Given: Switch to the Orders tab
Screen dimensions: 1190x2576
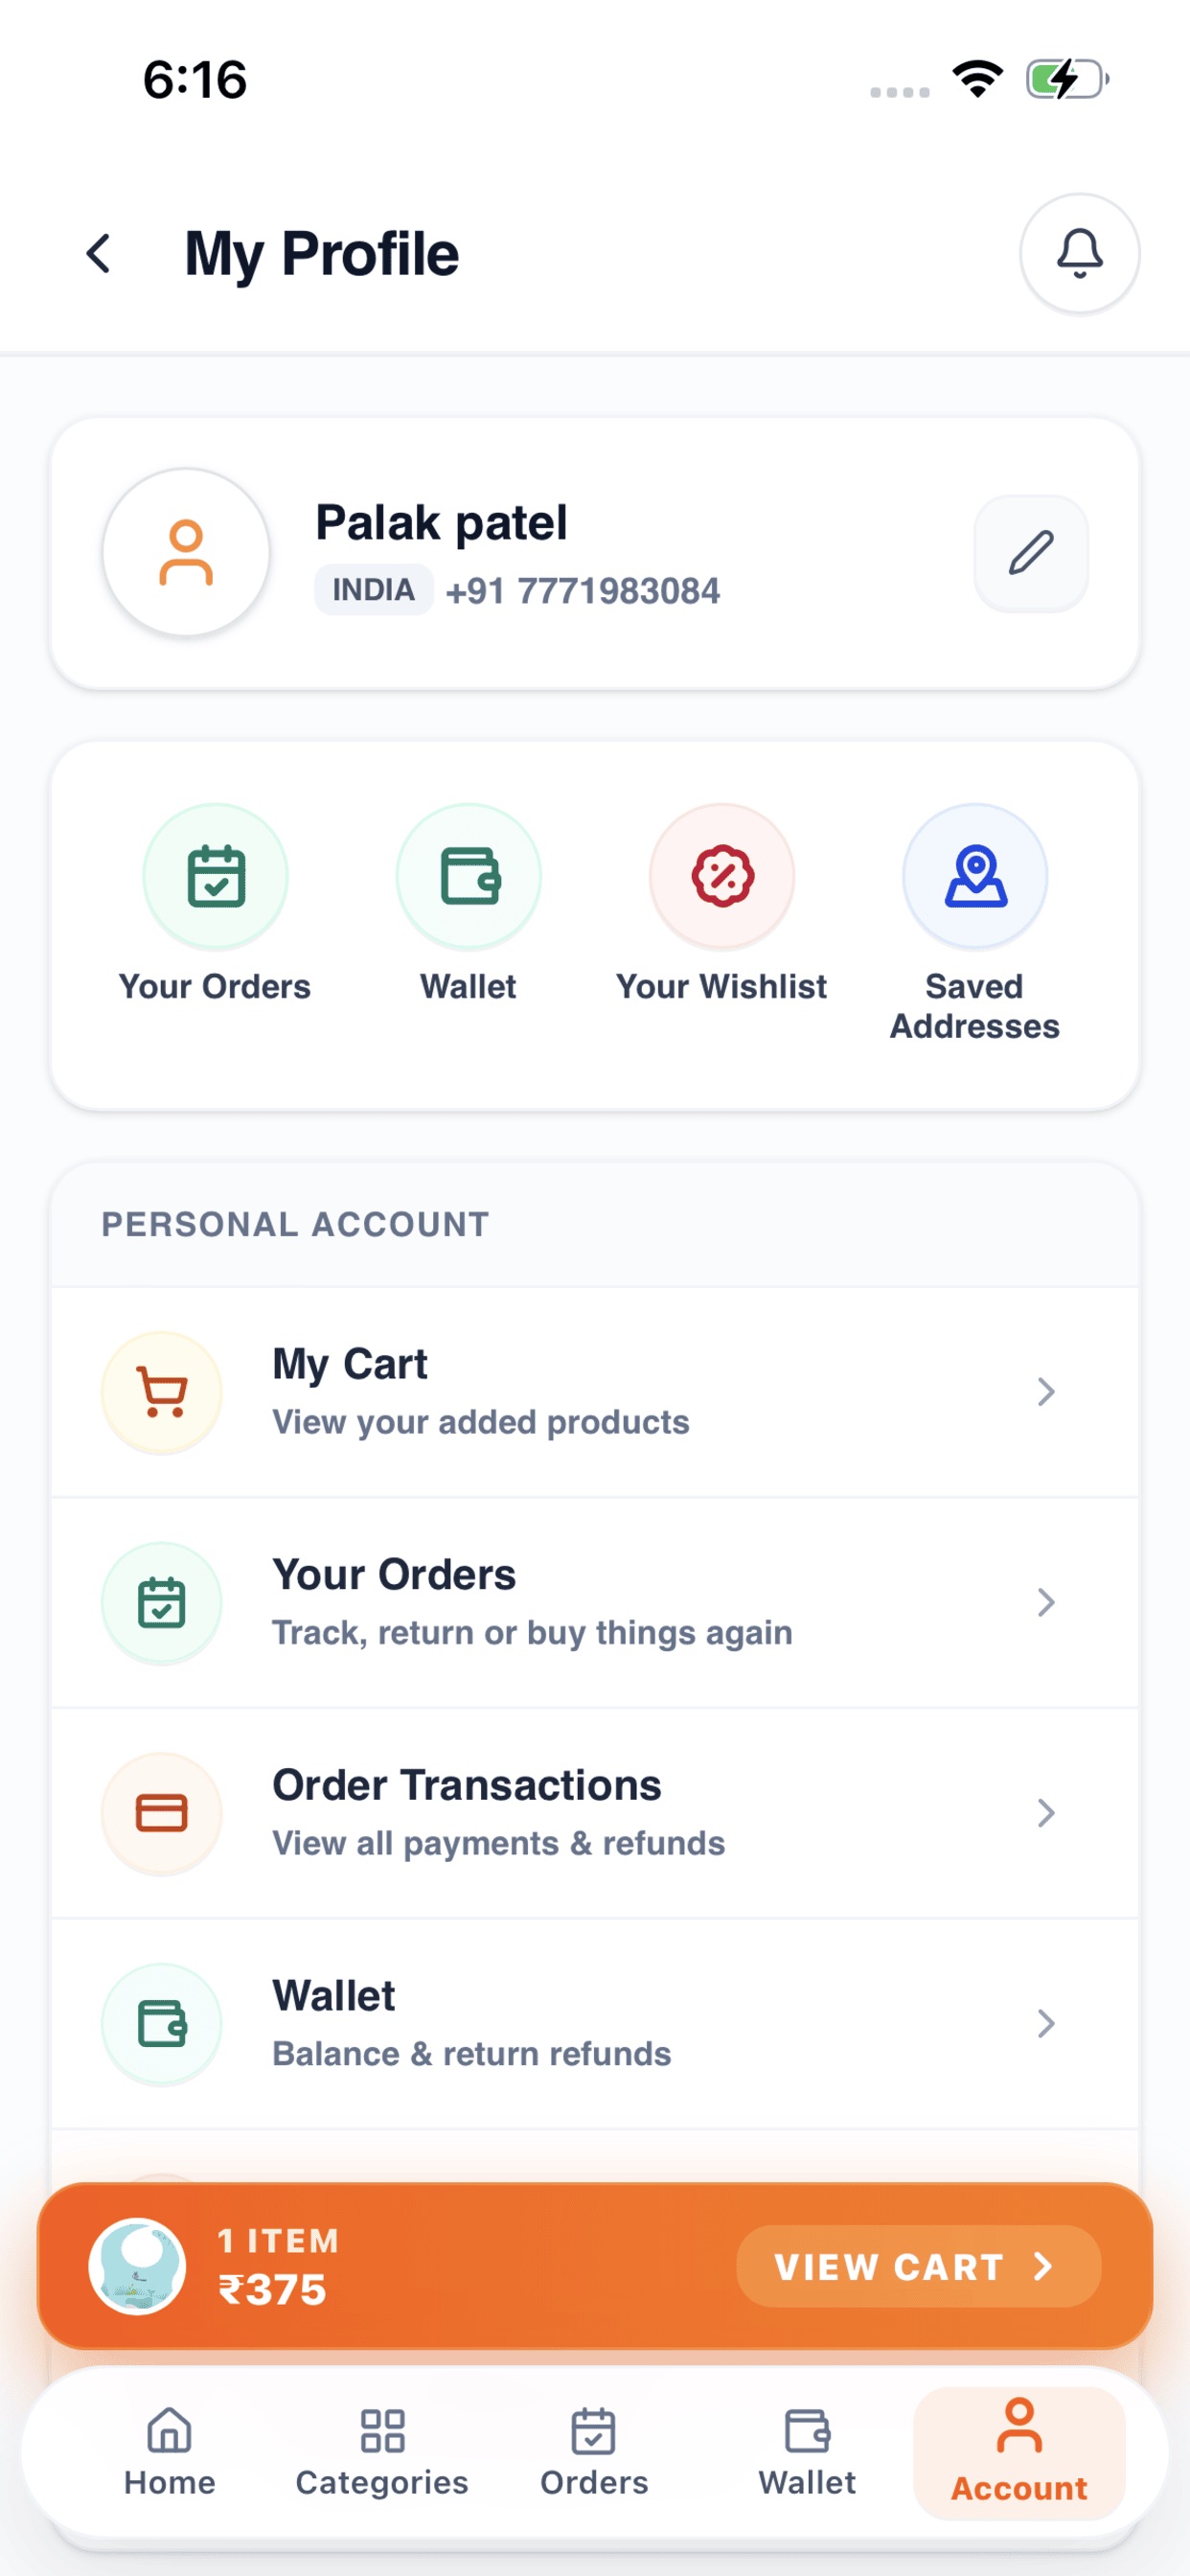Looking at the screenshot, I should pos(594,2452).
